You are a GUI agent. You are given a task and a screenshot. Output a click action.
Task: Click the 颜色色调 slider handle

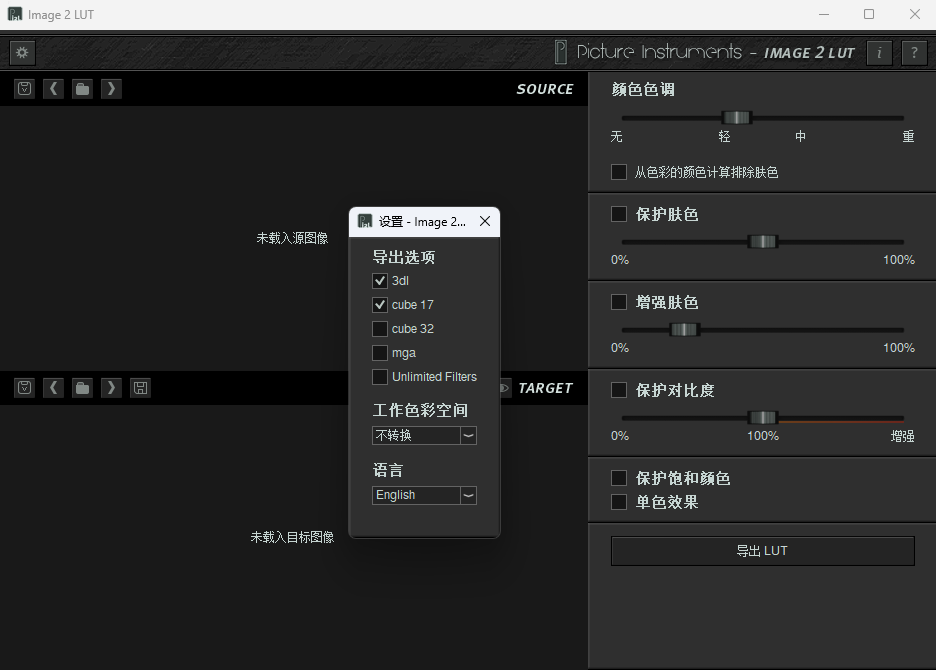(x=737, y=117)
